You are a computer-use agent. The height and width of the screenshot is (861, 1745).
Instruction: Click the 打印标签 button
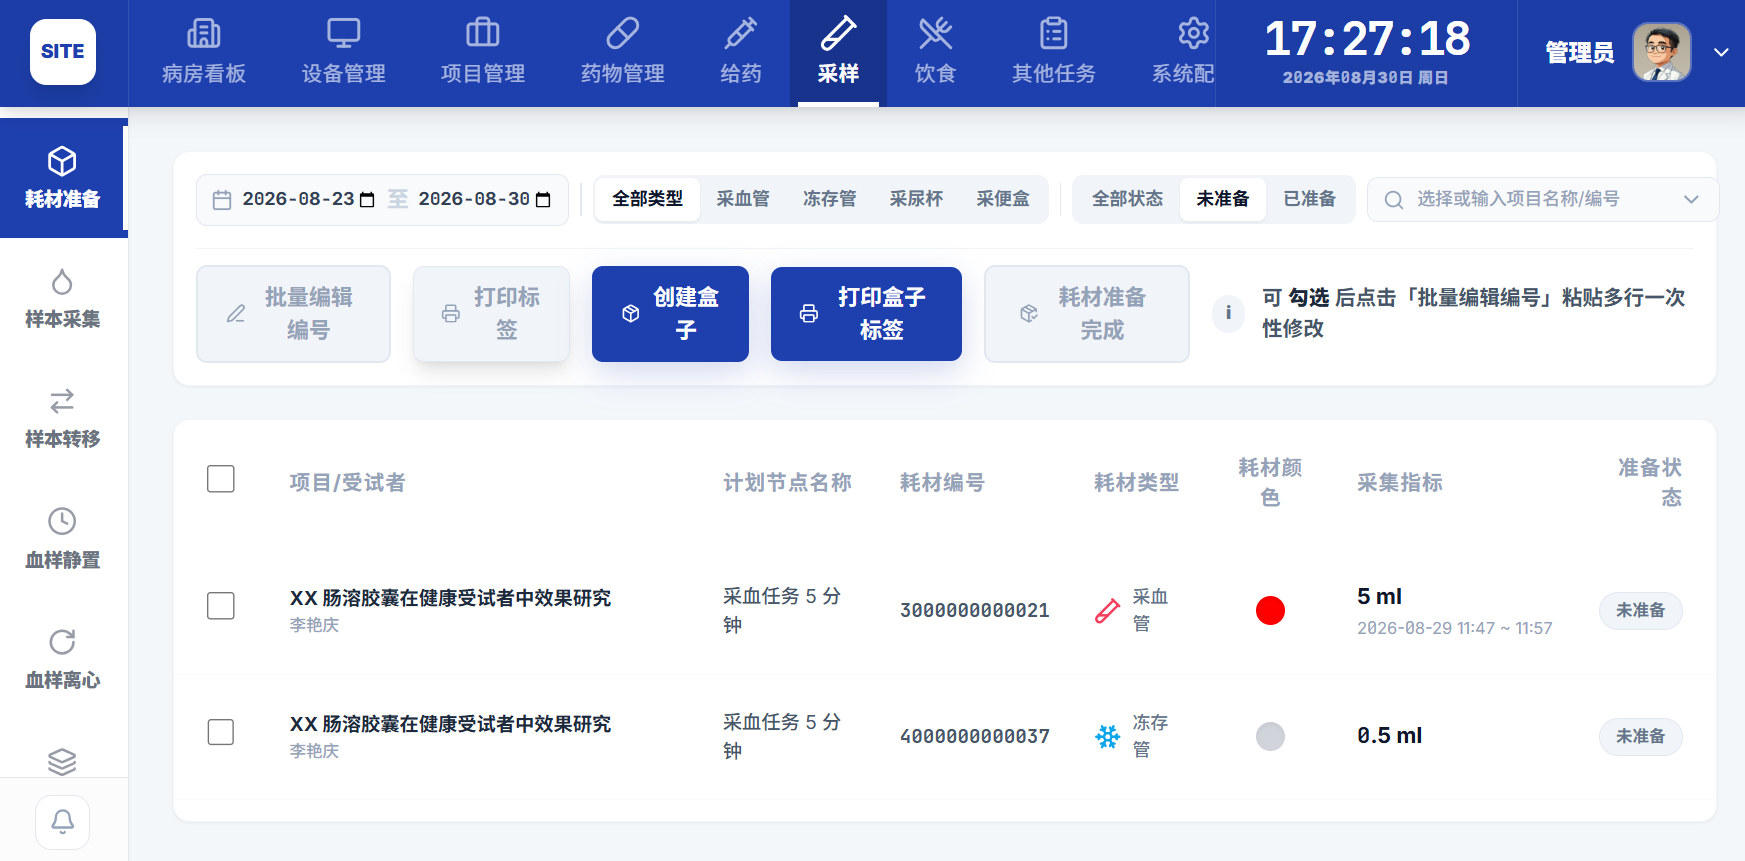pos(491,314)
